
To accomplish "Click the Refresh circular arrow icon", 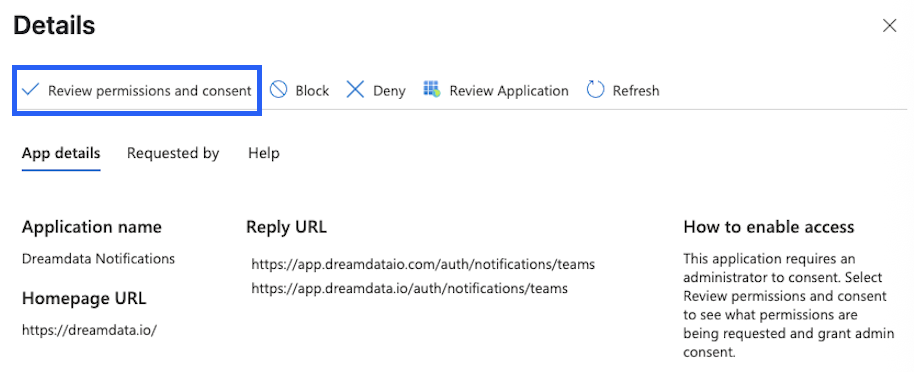I will tap(595, 90).
